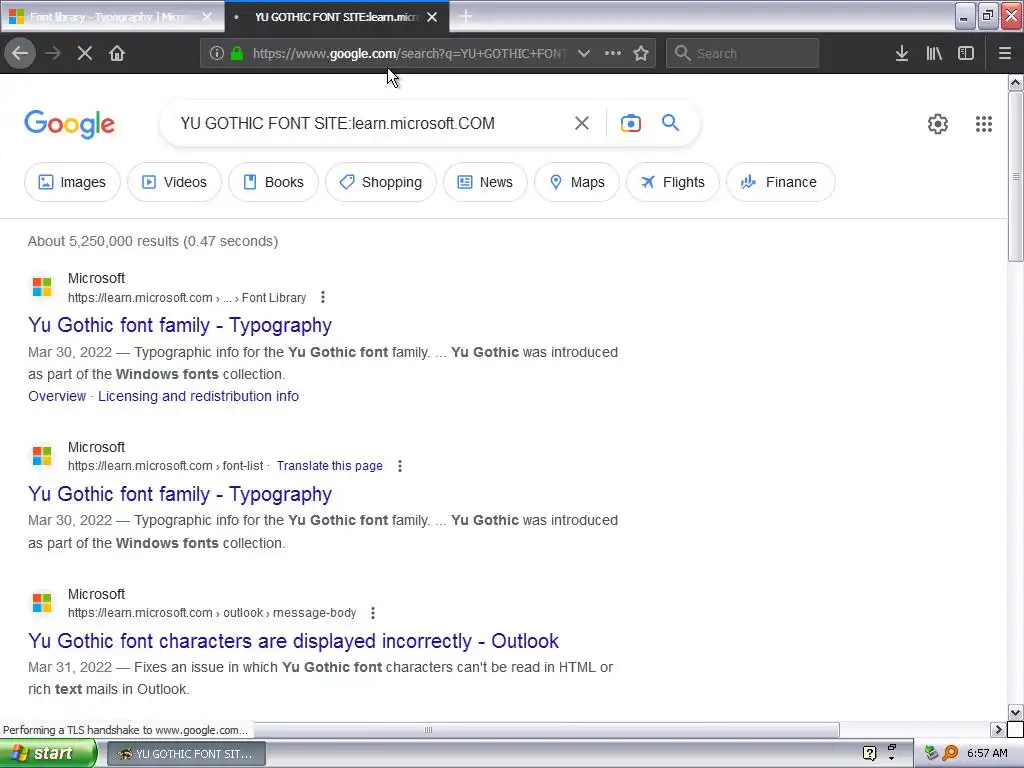Open first Yu Gothic font family result

[180, 325]
